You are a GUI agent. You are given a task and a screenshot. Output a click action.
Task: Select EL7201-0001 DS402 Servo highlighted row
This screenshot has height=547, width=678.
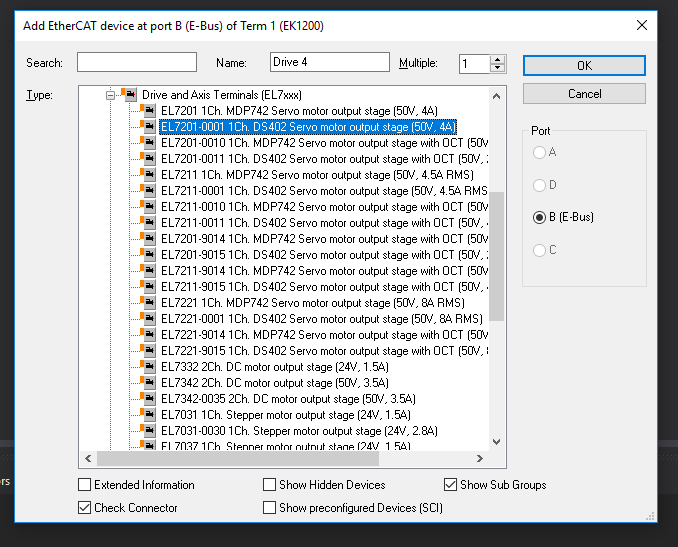308,127
